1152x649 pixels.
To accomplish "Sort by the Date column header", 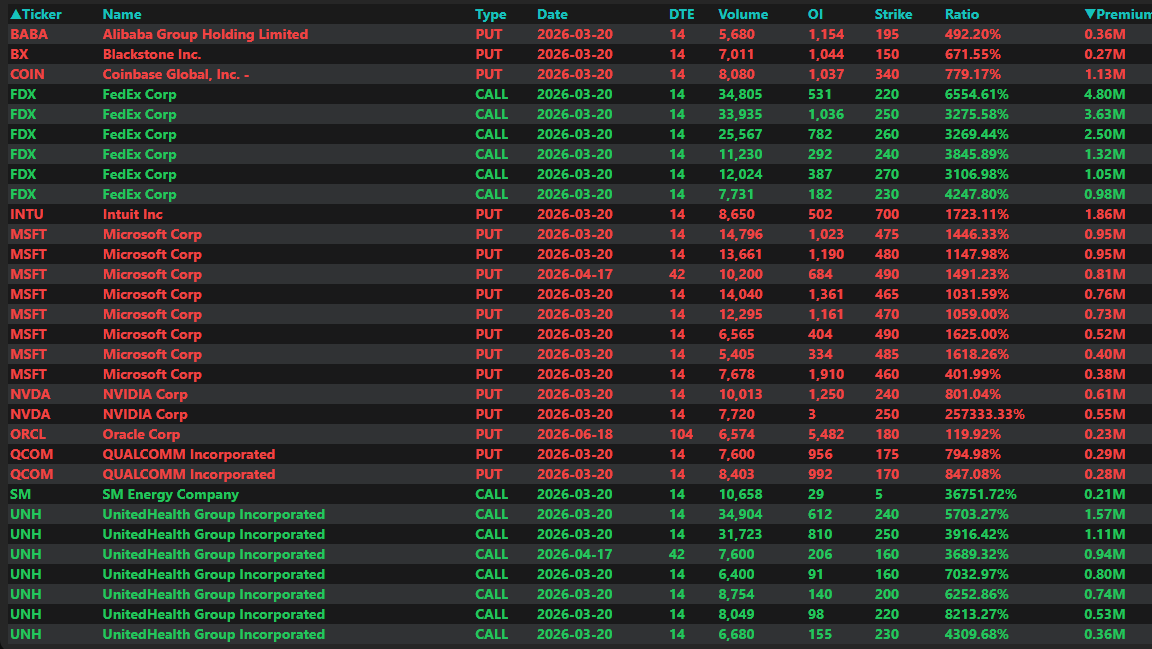I will (552, 14).
